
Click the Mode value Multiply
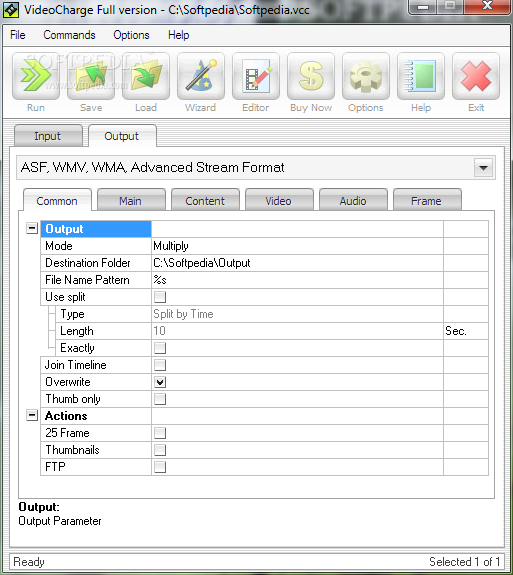pos(171,246)
